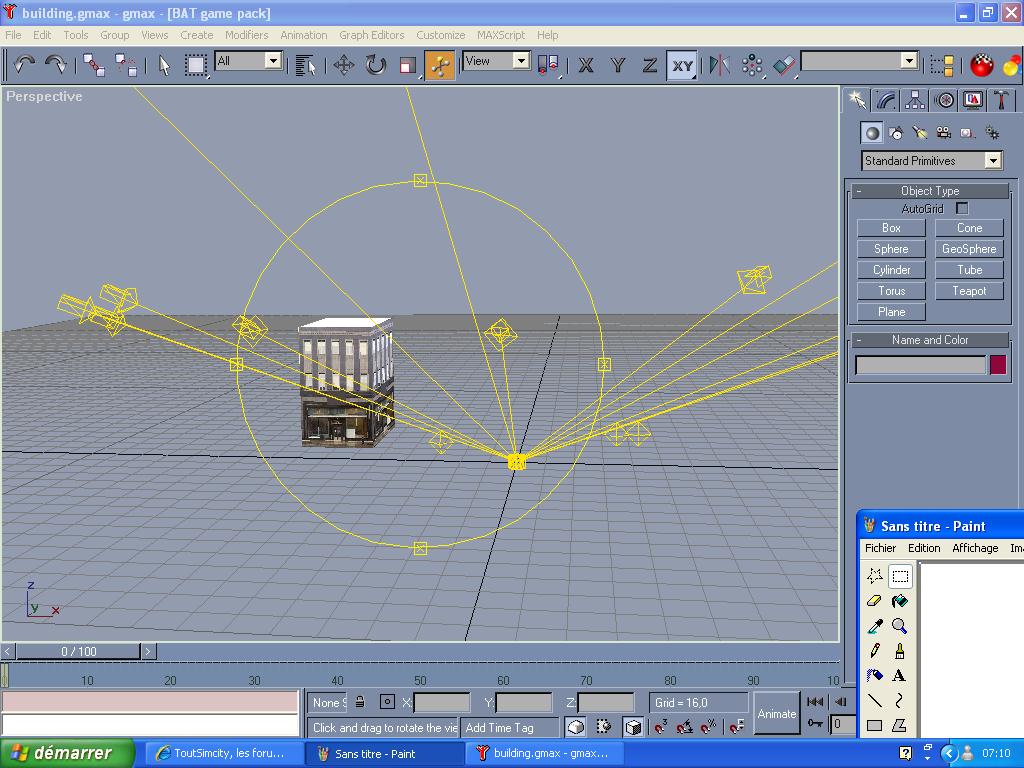Open the MAXScript menu
The height and width of the screenshot is (768, 1024).
(x=500, y=35)
